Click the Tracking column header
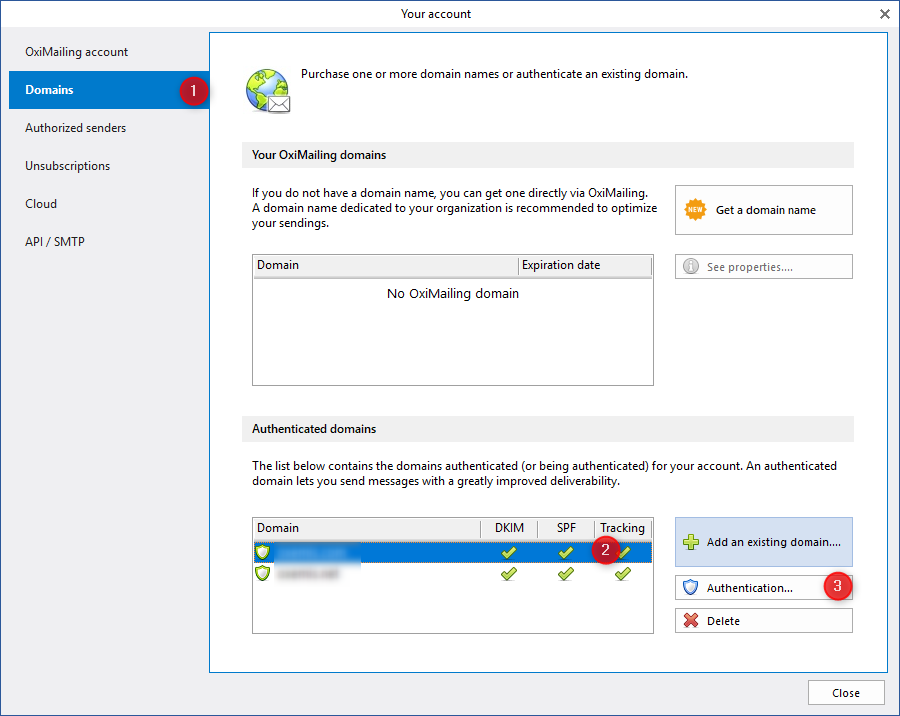 623,528
